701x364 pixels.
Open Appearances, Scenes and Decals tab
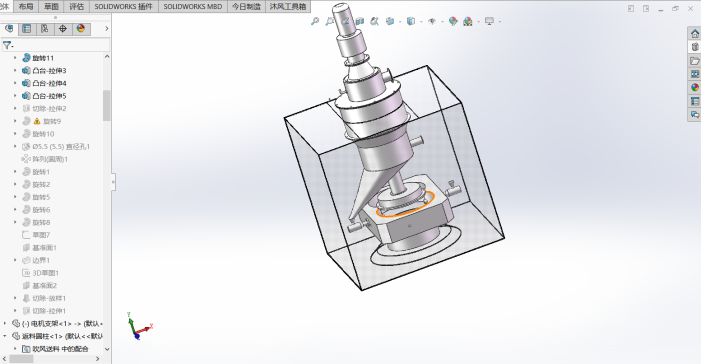695,88
